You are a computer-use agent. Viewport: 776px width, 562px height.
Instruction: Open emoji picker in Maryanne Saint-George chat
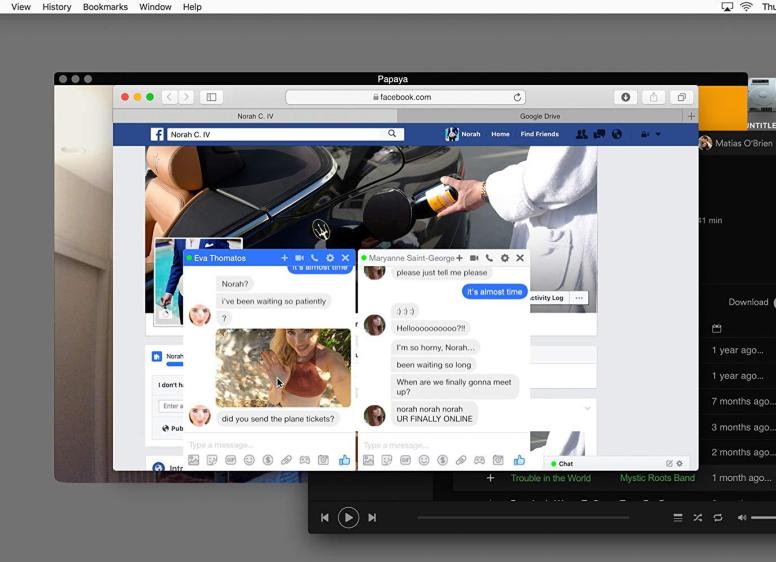424,460
